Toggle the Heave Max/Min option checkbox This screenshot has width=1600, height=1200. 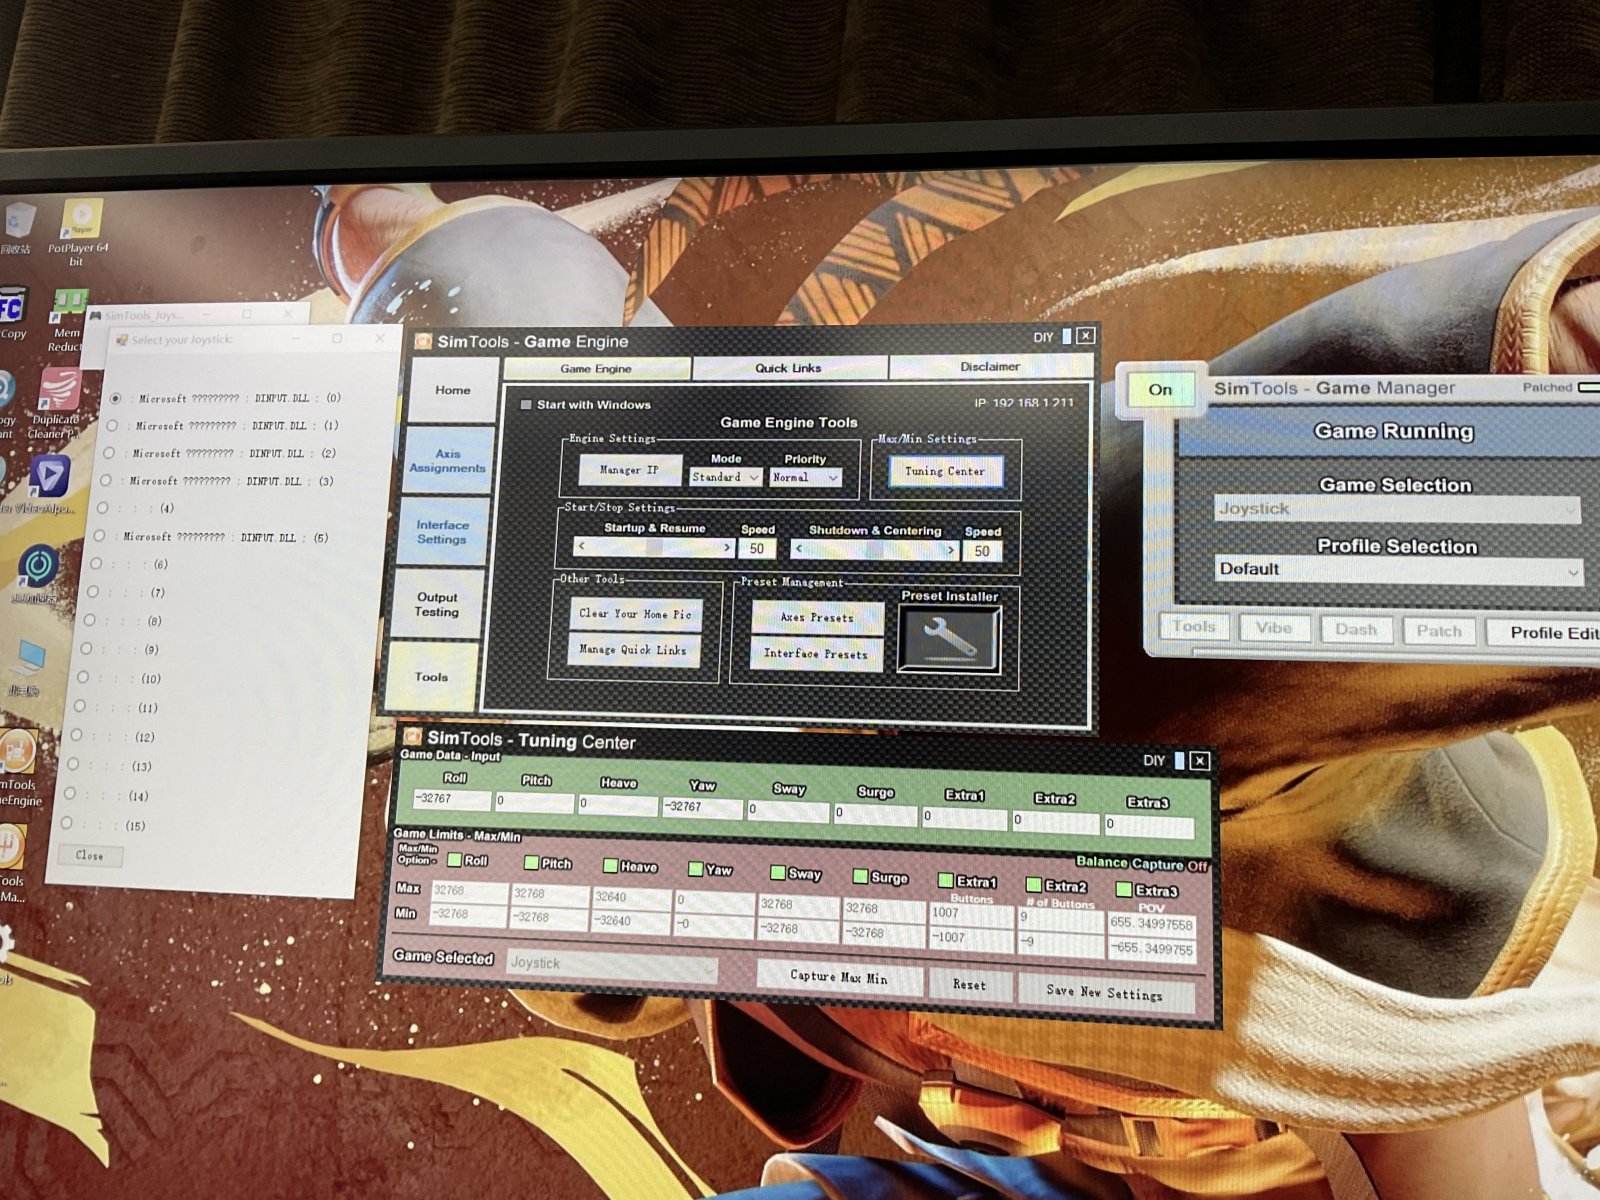(x=610, y=866)
